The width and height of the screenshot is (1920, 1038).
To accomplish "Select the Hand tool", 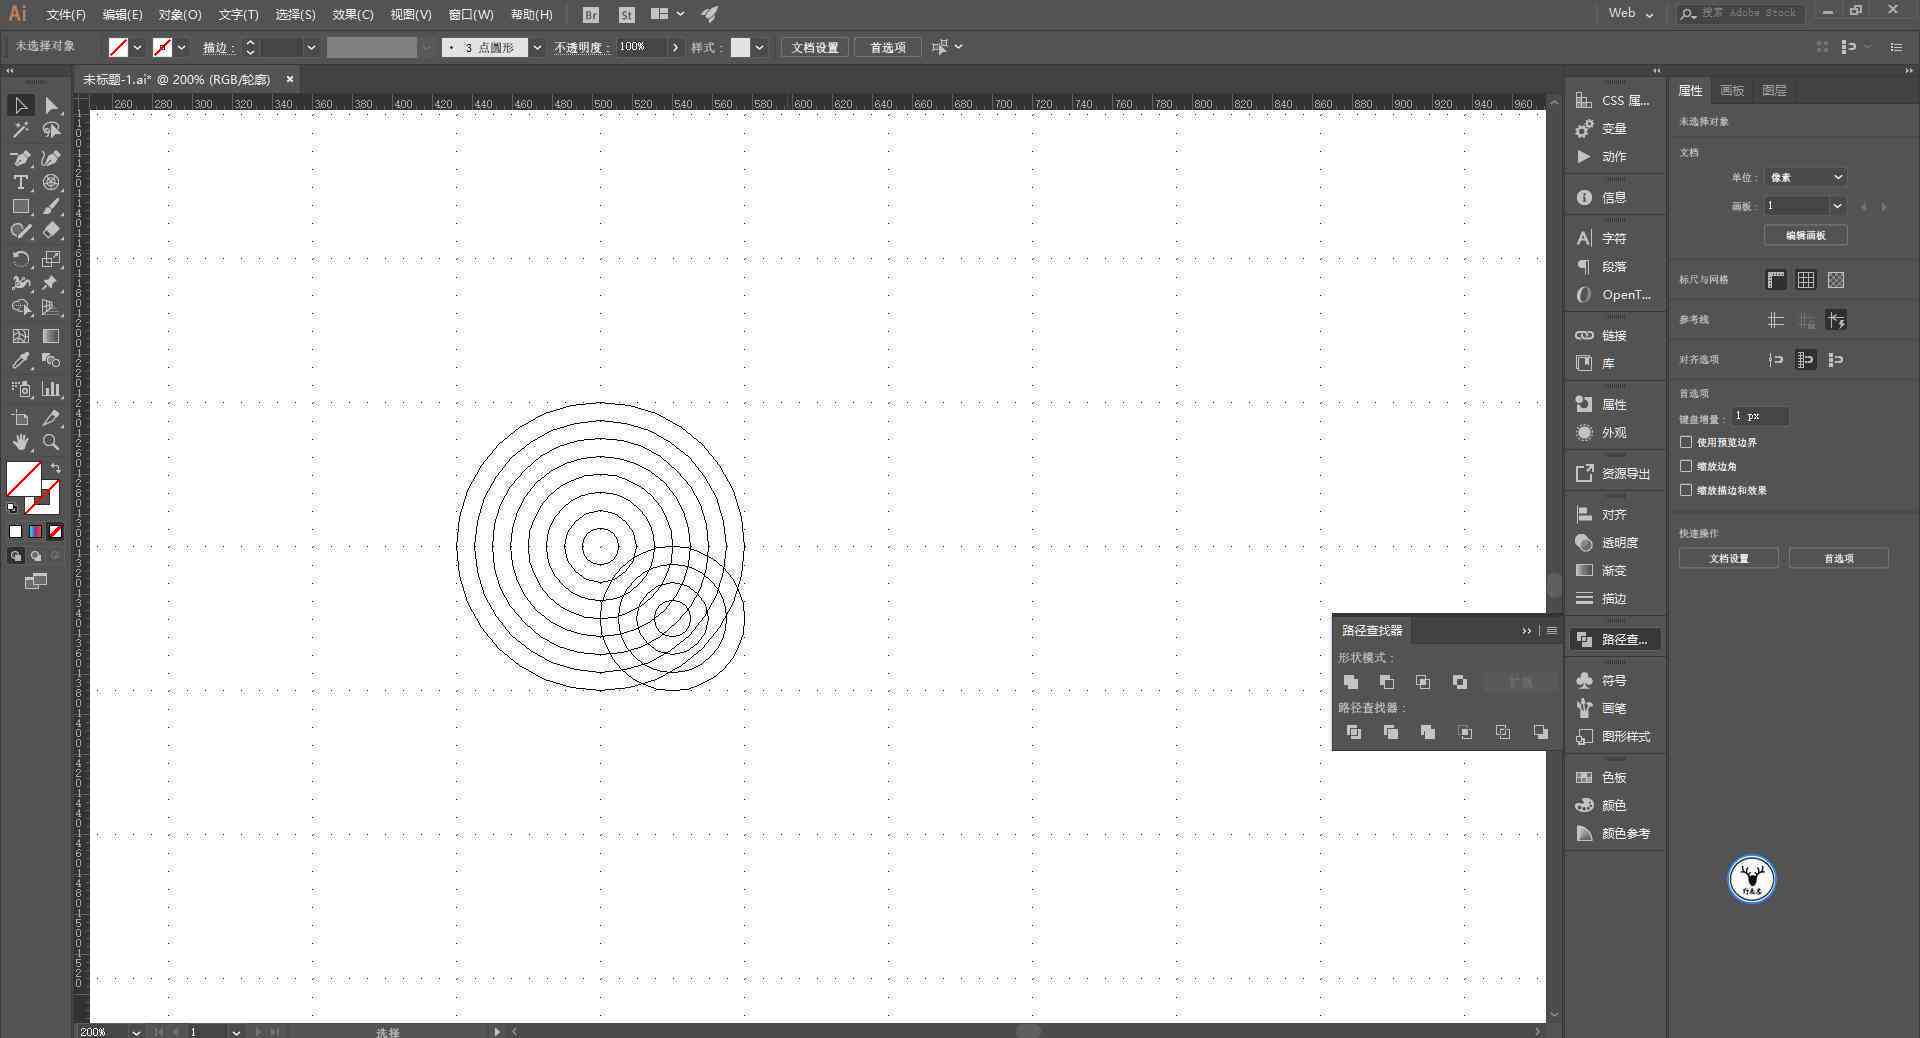I will click(x=20, y=442).
